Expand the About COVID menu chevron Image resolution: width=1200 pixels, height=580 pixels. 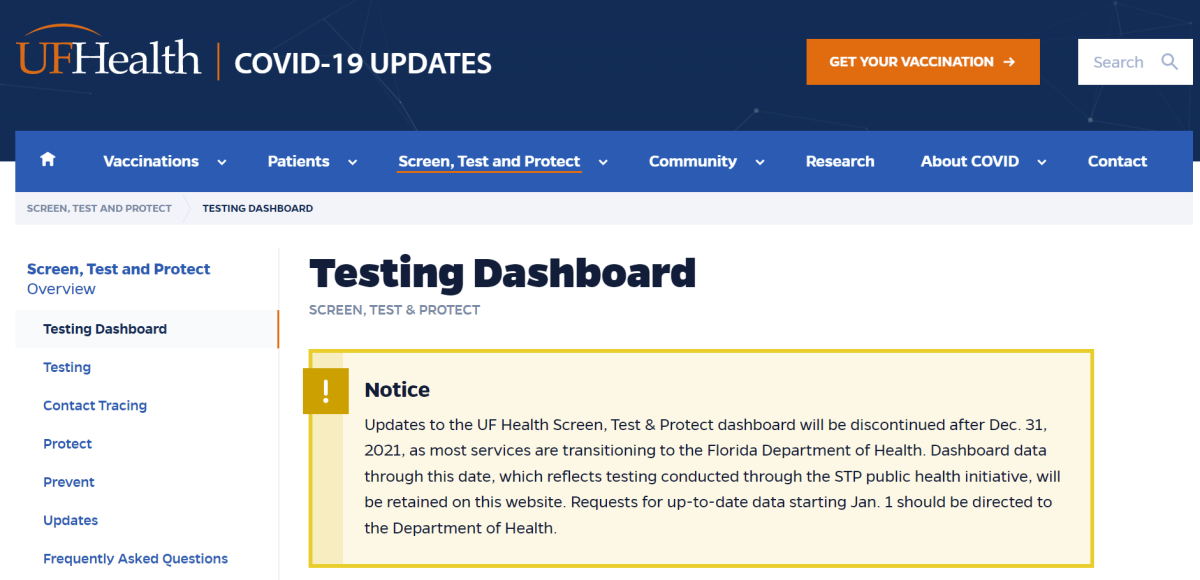click(x=1042, y=162)
